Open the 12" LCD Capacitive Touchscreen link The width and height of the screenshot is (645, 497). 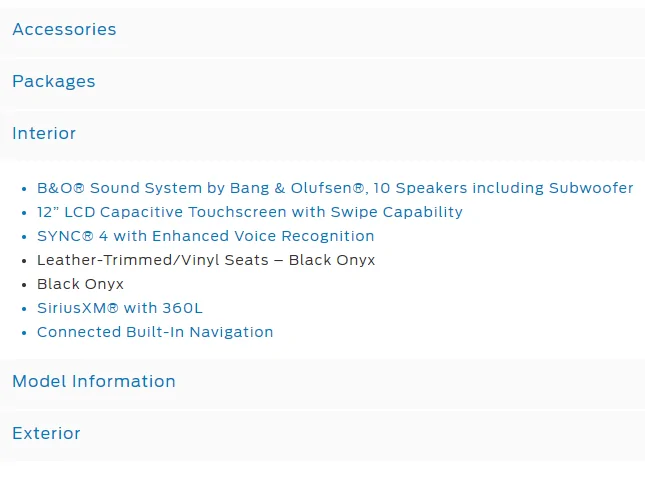point(250,212)
